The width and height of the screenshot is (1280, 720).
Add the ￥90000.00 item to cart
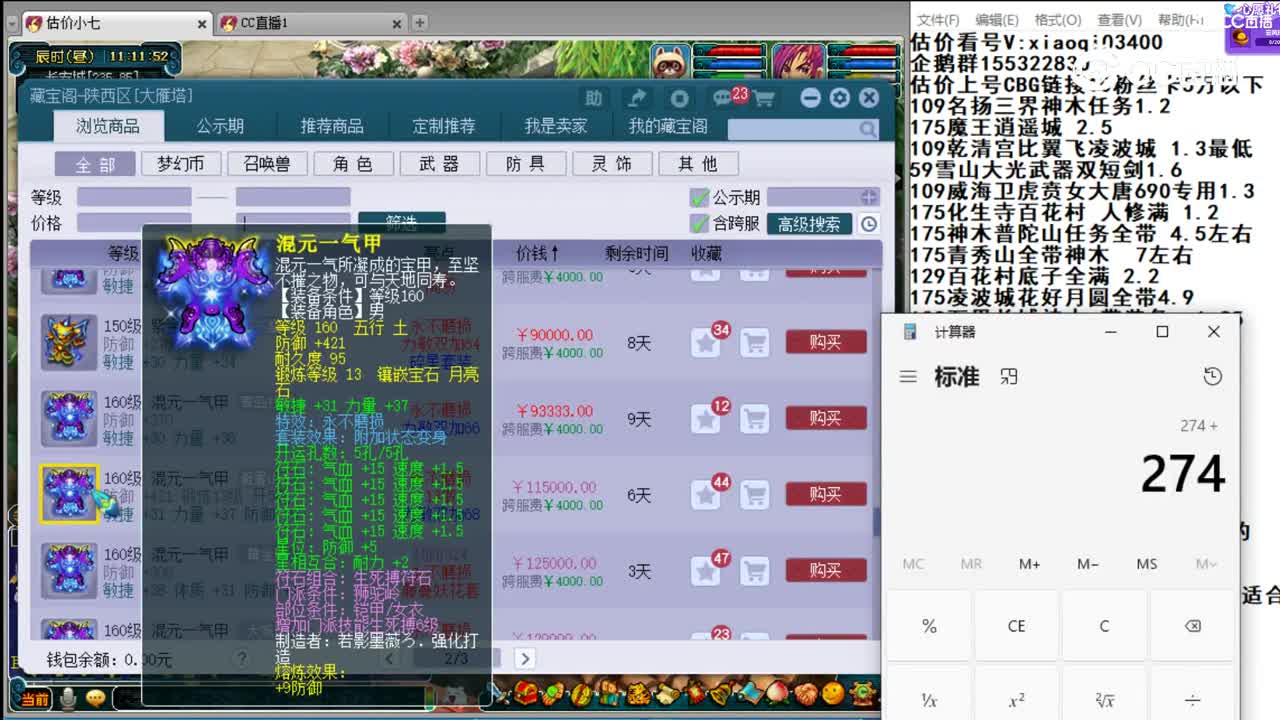(x=754, y=343)
